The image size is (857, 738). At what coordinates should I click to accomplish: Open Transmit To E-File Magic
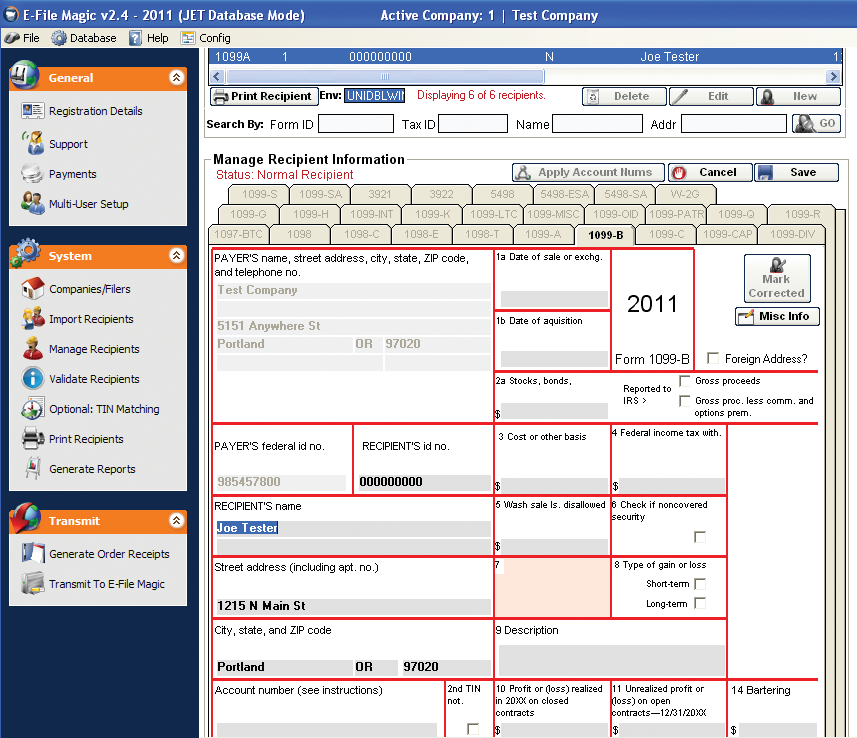pos(106,584)
